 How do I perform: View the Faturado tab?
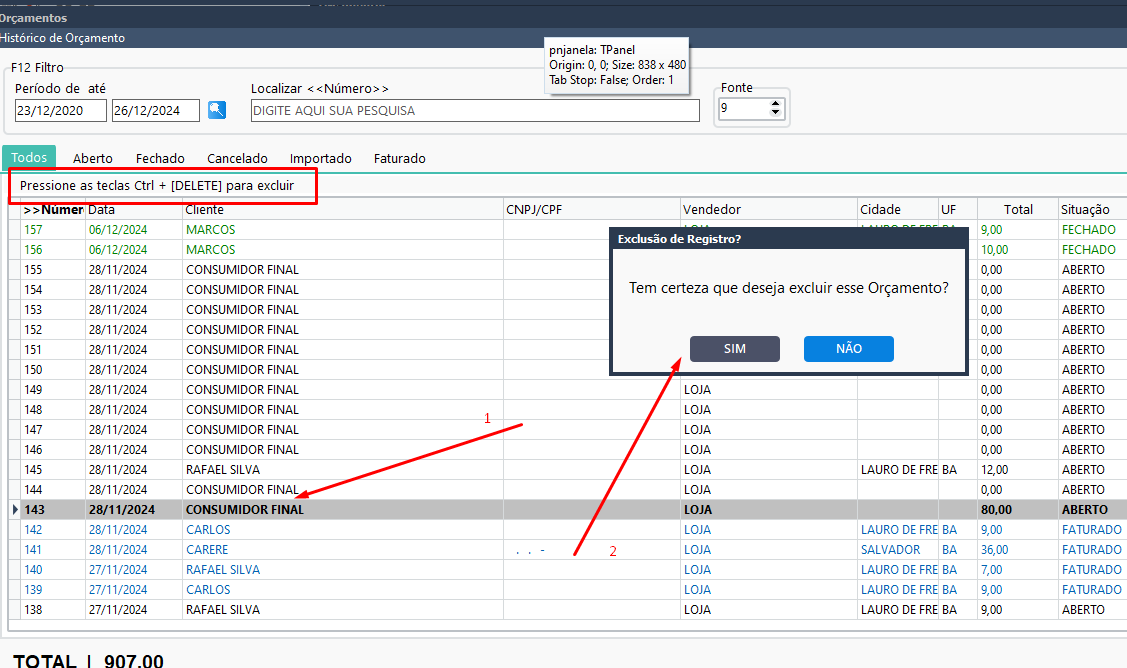(400, 158)
